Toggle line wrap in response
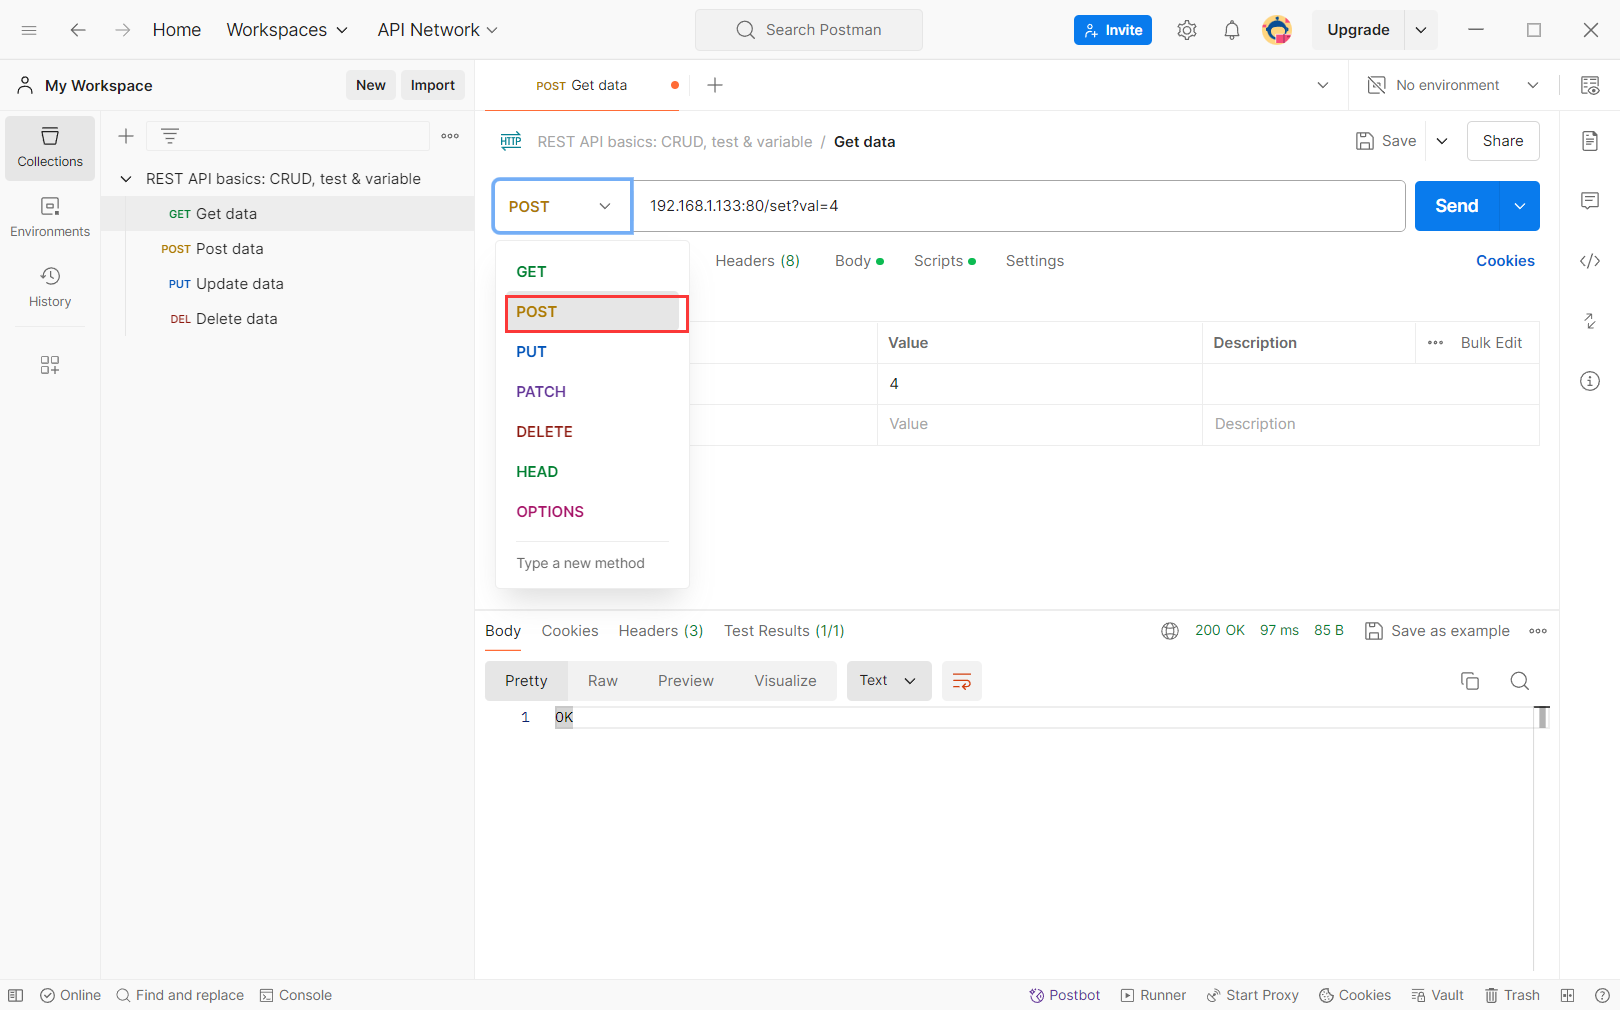The width and height of the screenshot is (1620, 1010). [x=962, y=681]
